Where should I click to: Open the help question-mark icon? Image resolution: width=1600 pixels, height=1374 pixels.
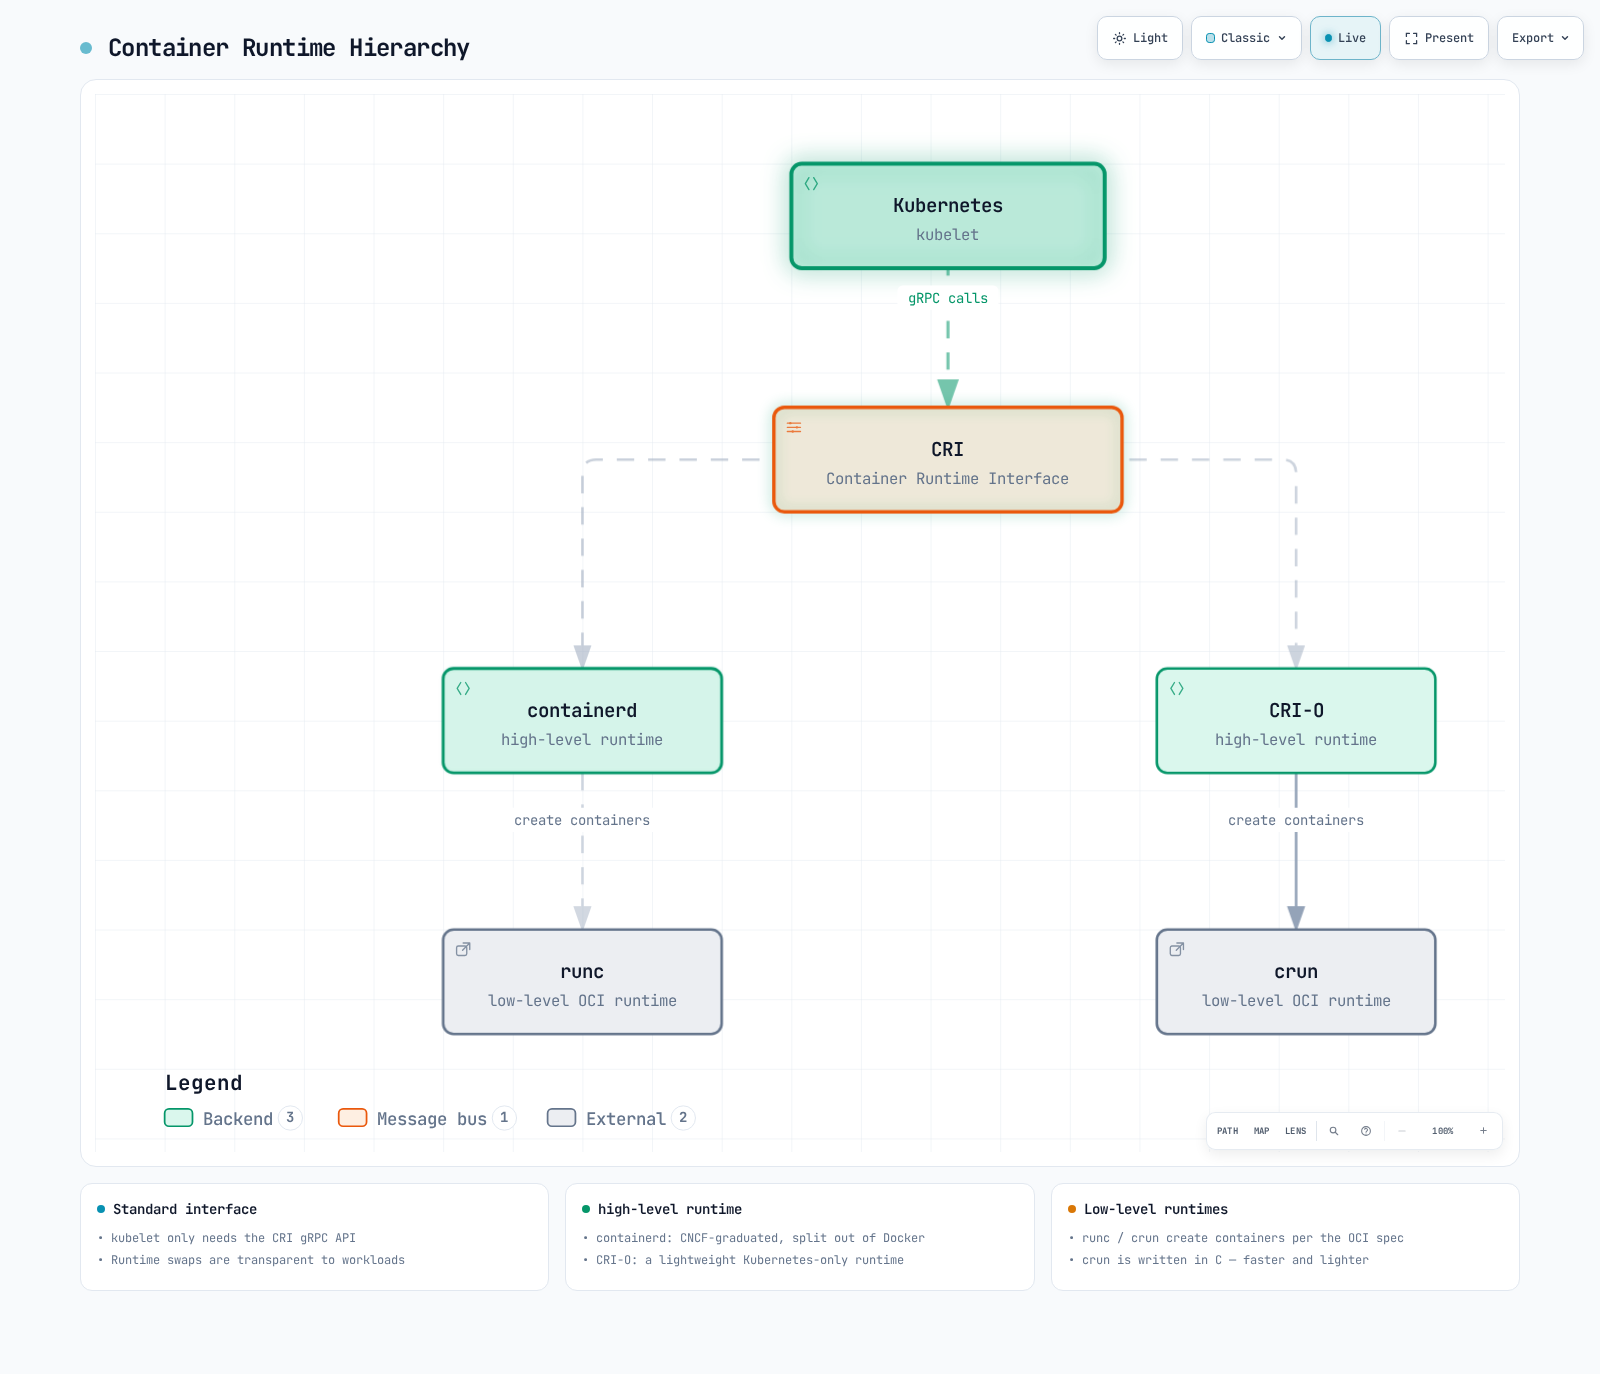click(x=1366, y=1131)
